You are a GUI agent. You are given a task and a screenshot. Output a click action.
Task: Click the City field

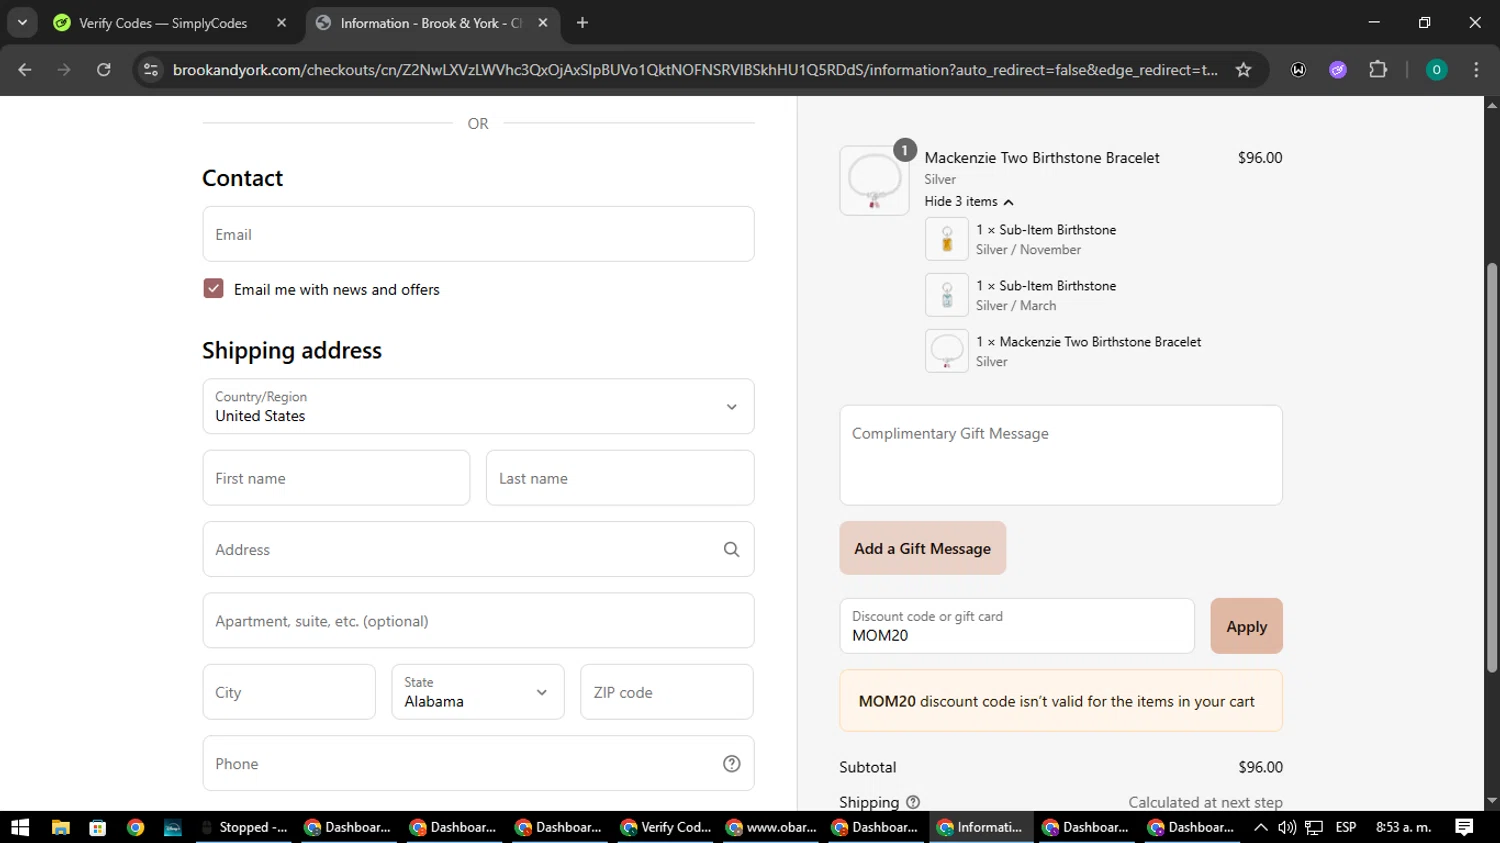click(x=289, y=692)
